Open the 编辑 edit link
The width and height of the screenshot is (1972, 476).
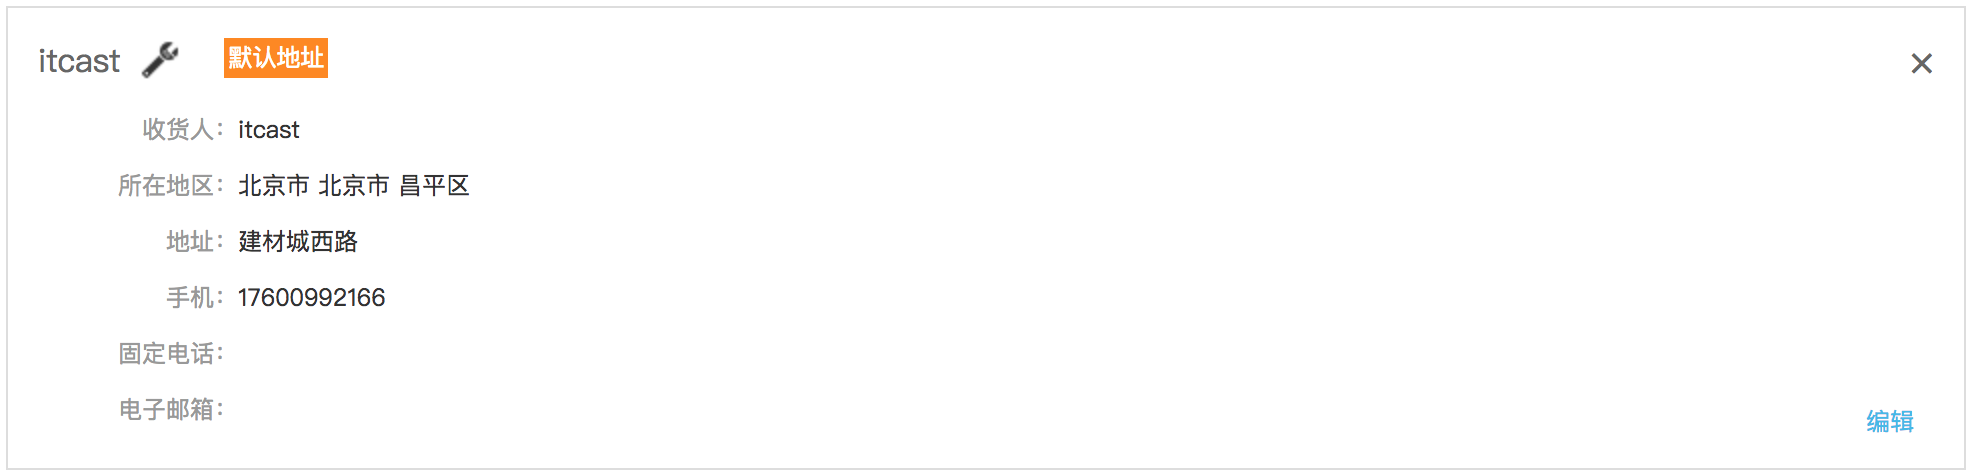[1890, 422]
